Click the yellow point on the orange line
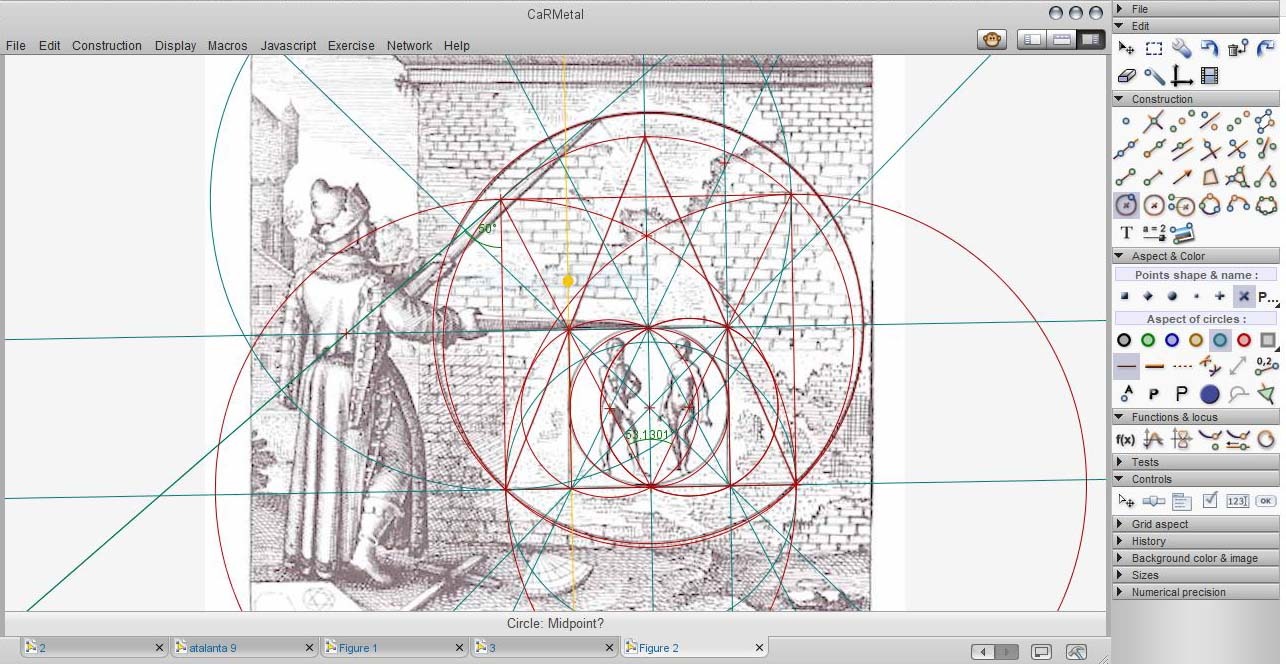1286x664 pixels. [568, 281]
